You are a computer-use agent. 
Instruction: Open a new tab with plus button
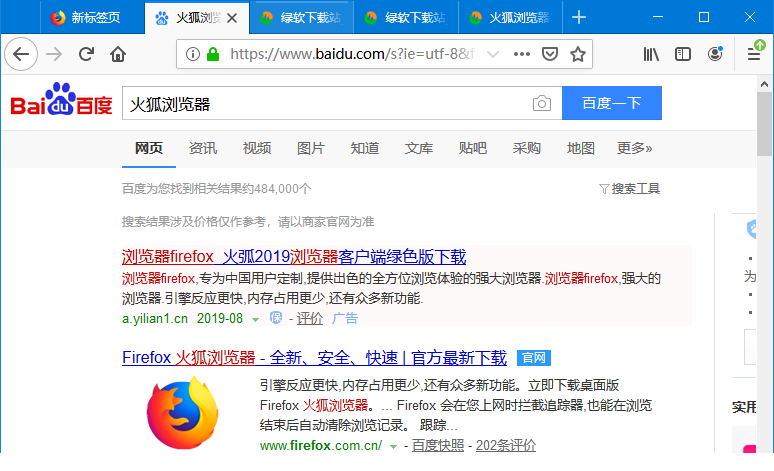(x=579, y=17)
